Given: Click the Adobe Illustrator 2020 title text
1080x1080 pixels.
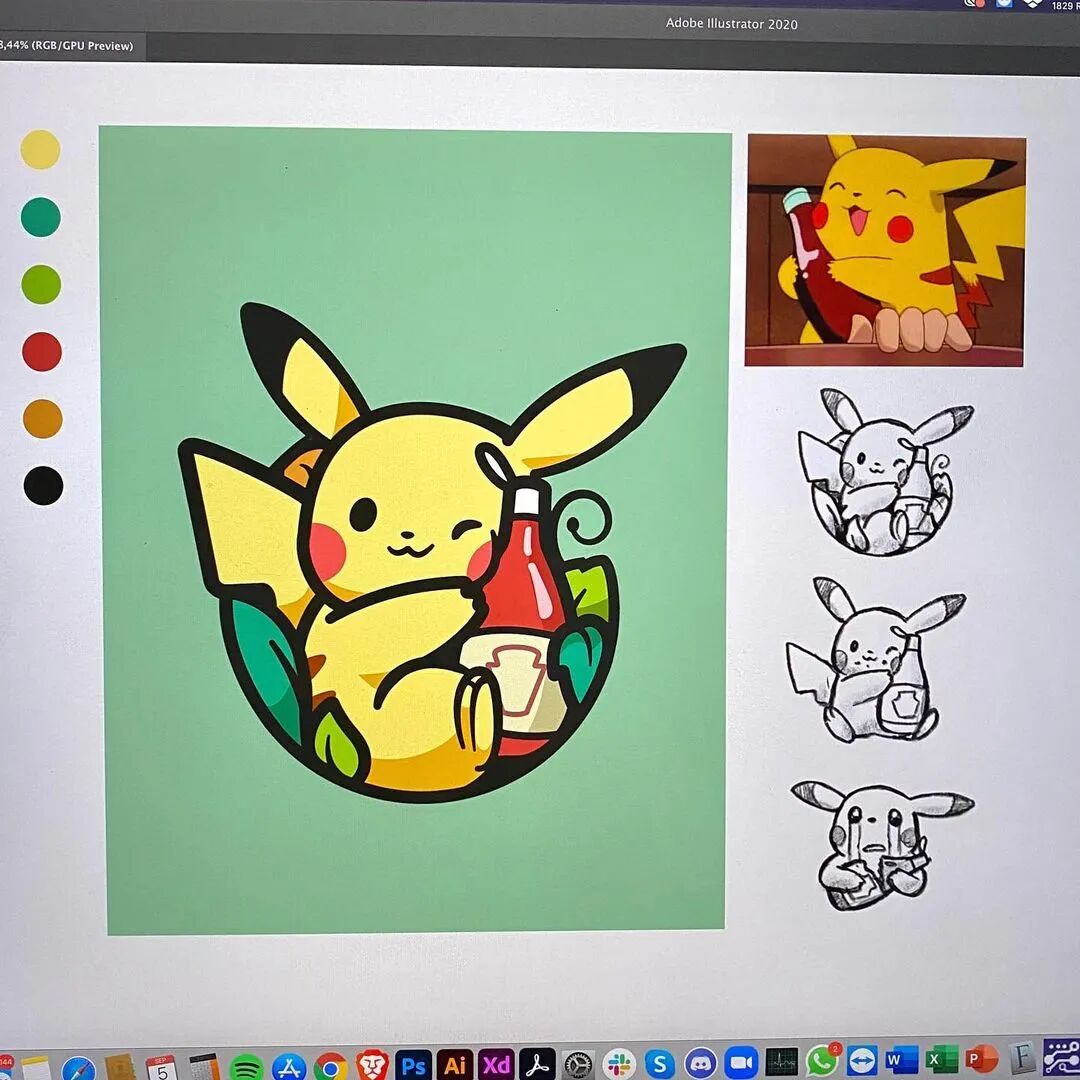Looking at the screenshot, I should (731, 24).
